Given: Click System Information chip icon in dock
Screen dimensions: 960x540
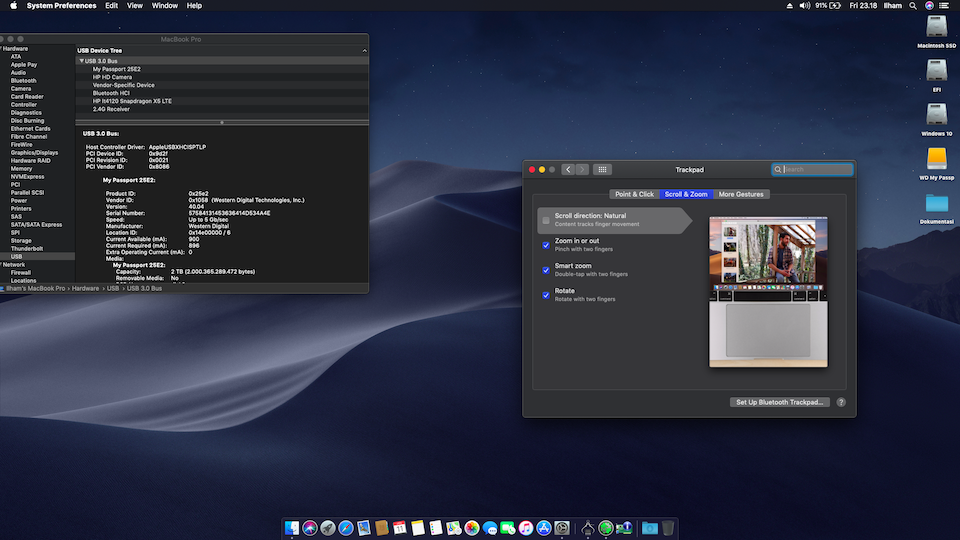Looking at the screenshot, I should (x=624, y=528).
